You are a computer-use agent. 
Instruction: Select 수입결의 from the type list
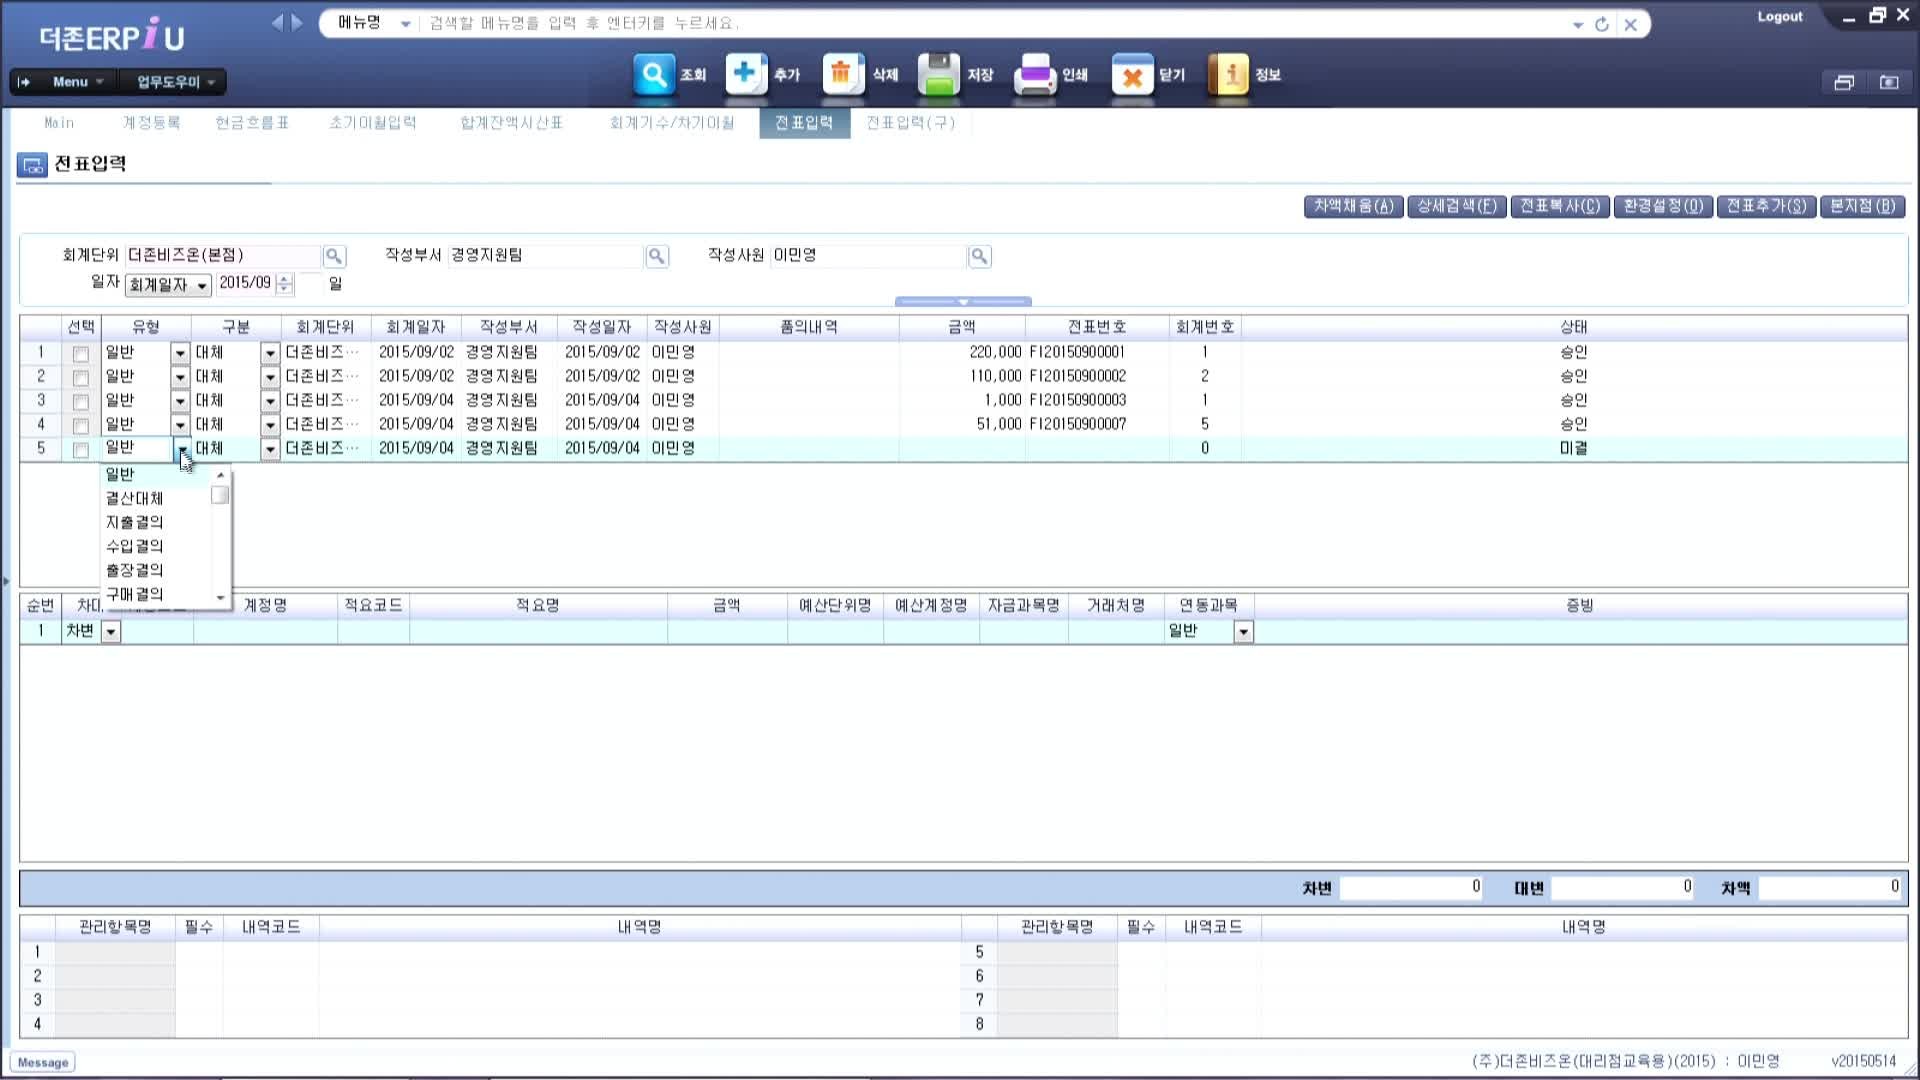click(135, 546)
